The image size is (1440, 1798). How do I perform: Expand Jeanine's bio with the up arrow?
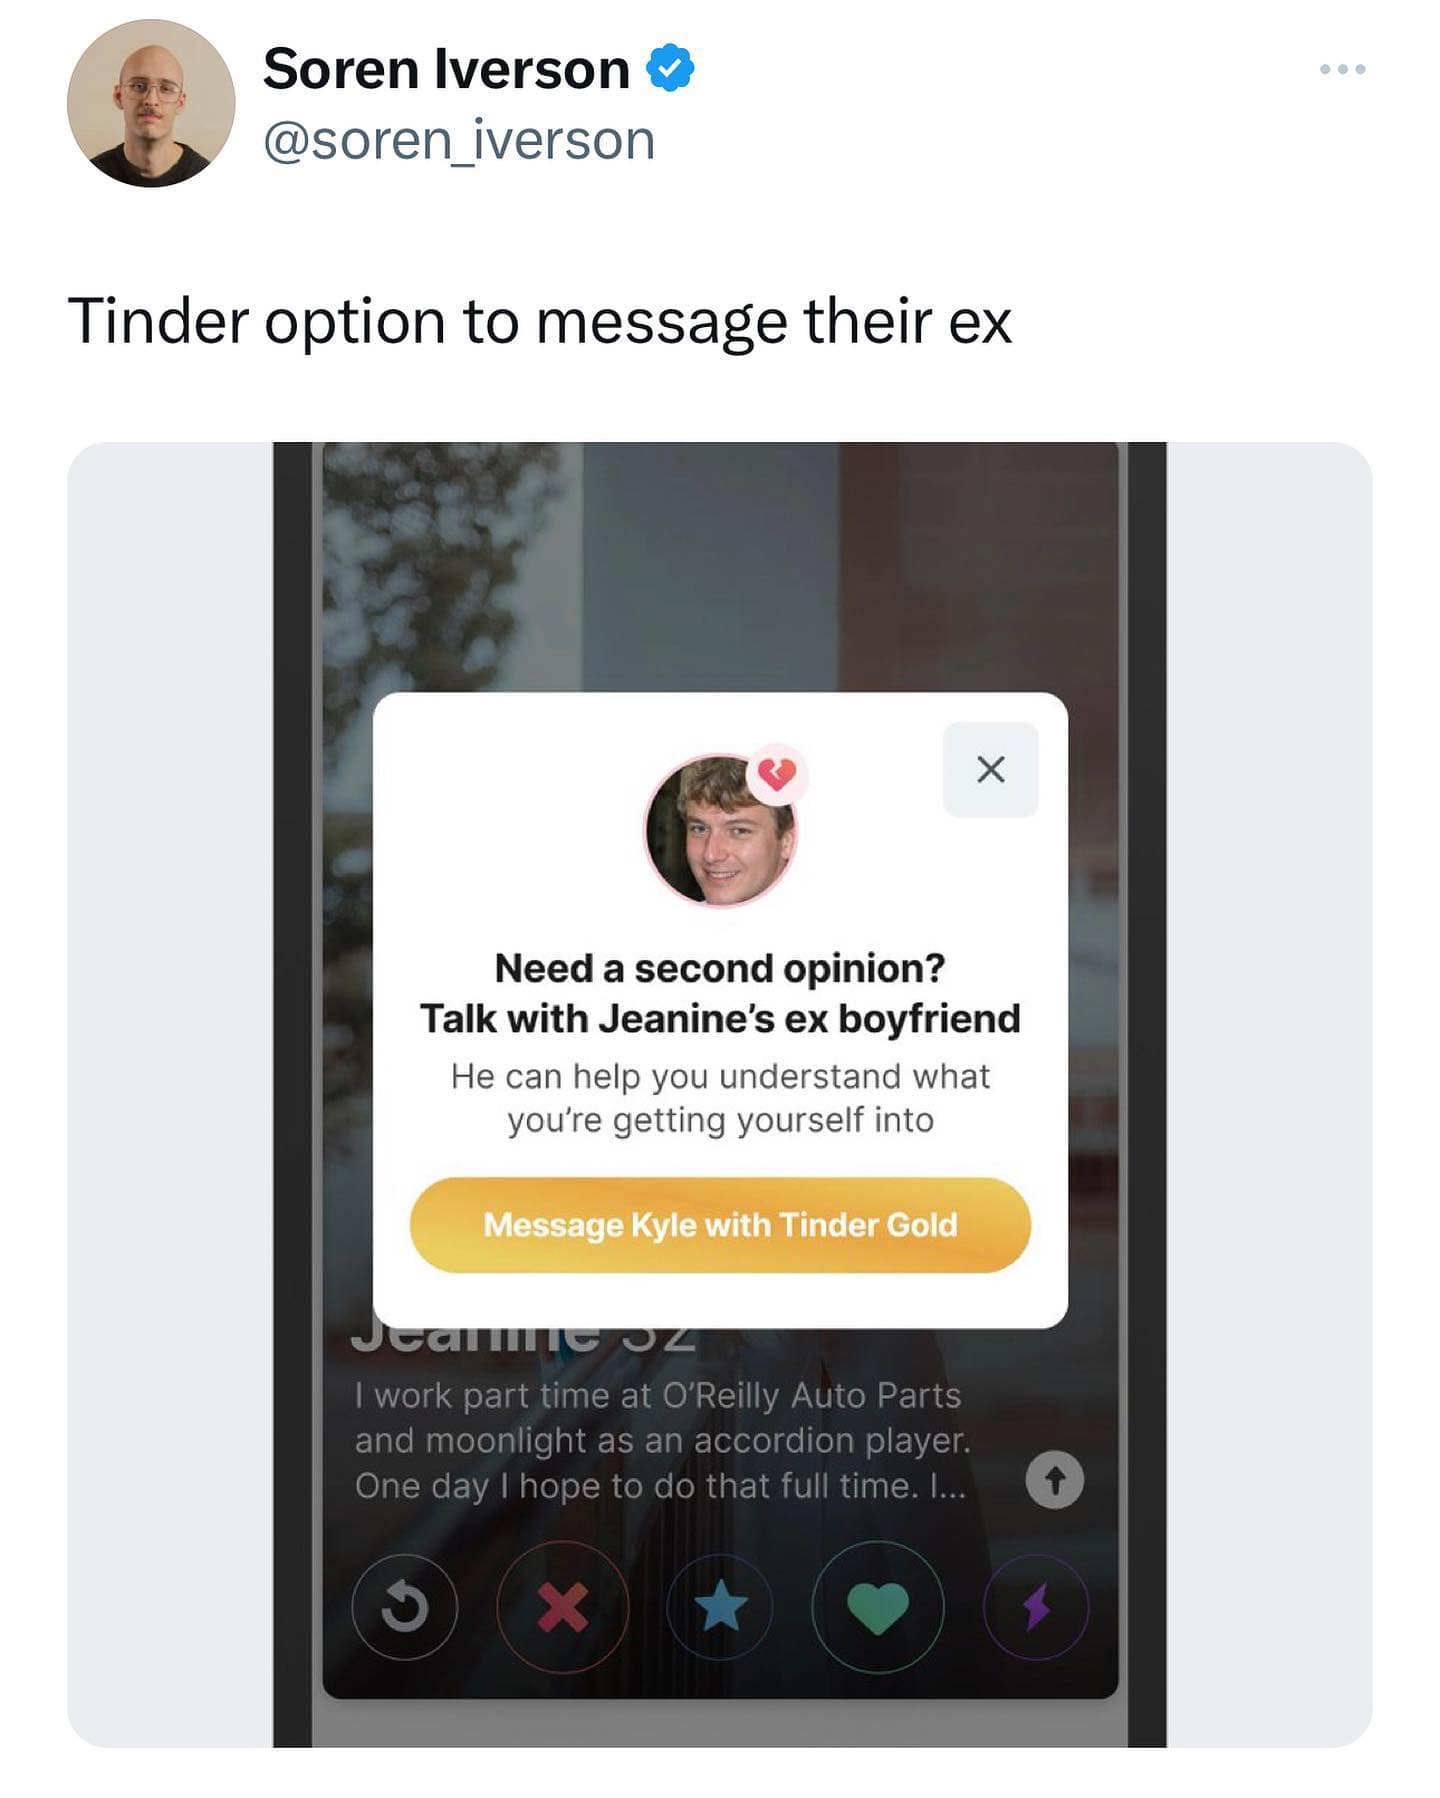(1055, 1479)
